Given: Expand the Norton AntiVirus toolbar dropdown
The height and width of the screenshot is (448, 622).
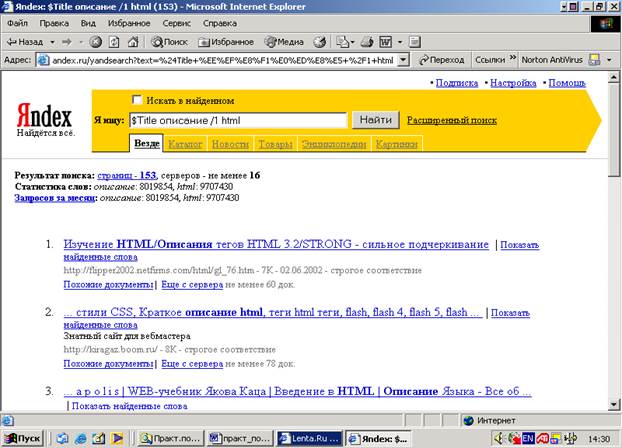Looking at the screenshot, I should (609, 60).
